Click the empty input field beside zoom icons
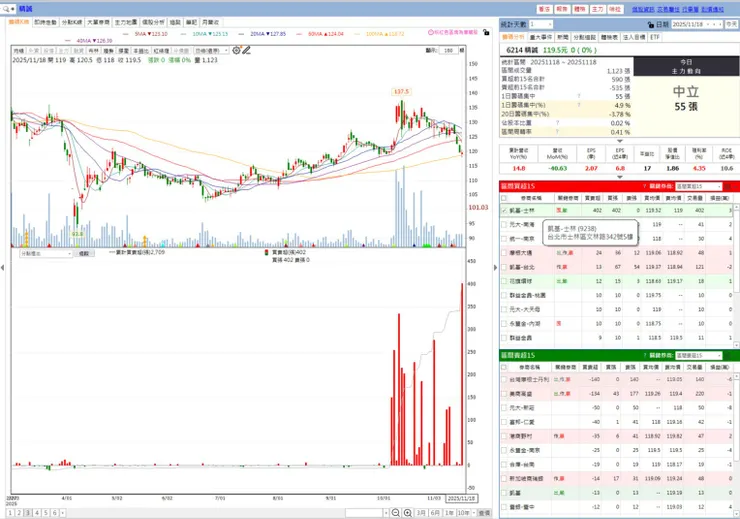The width and height of the screenshot is (740, 519). pos(363,513)
